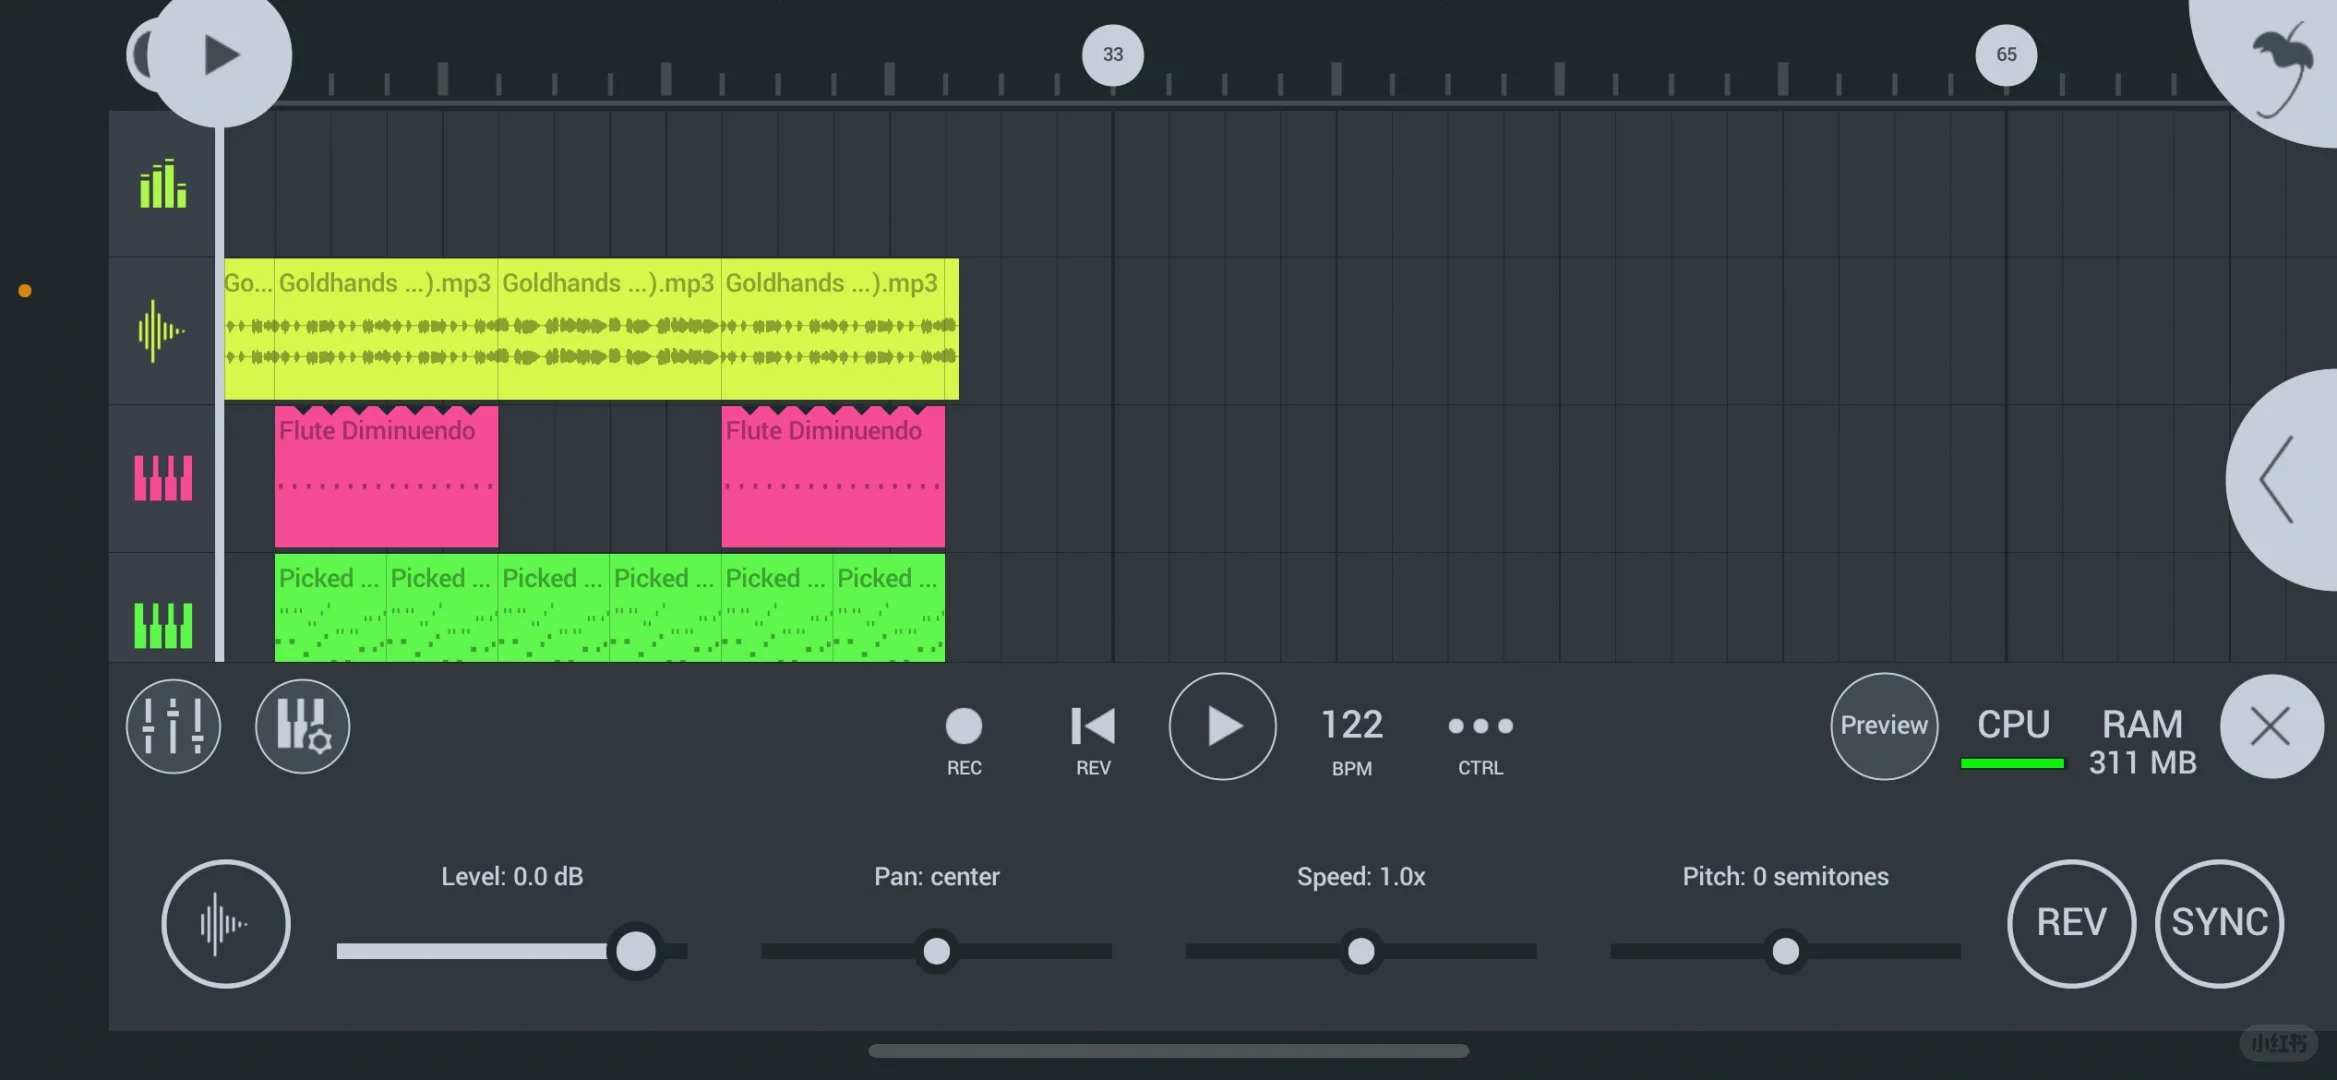Enable the REC record button
The width and height of the screenshot is (2337, 1080).
[x=962, y=726]
